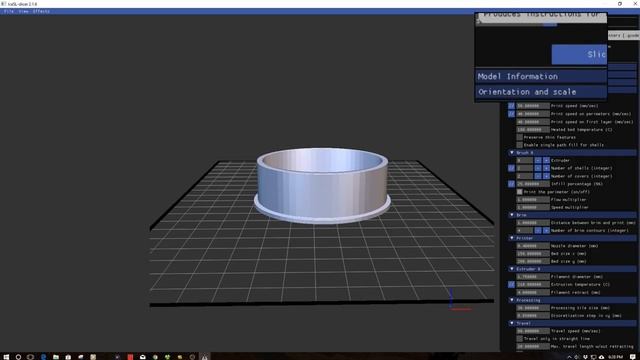Edit Print speed on perimeters value field

click(533, 114)
